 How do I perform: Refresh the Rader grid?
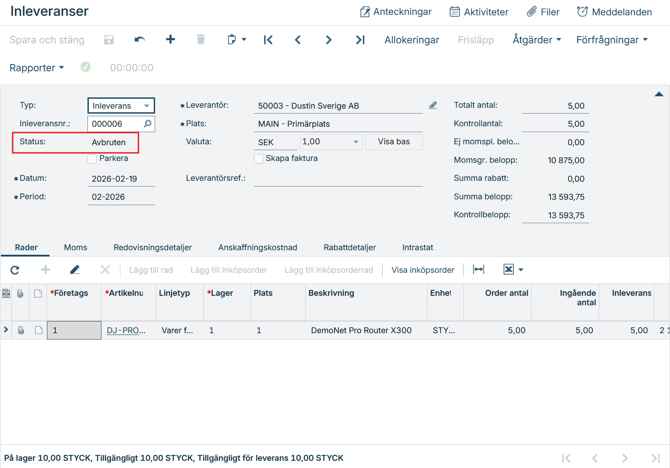coord(15,270)
